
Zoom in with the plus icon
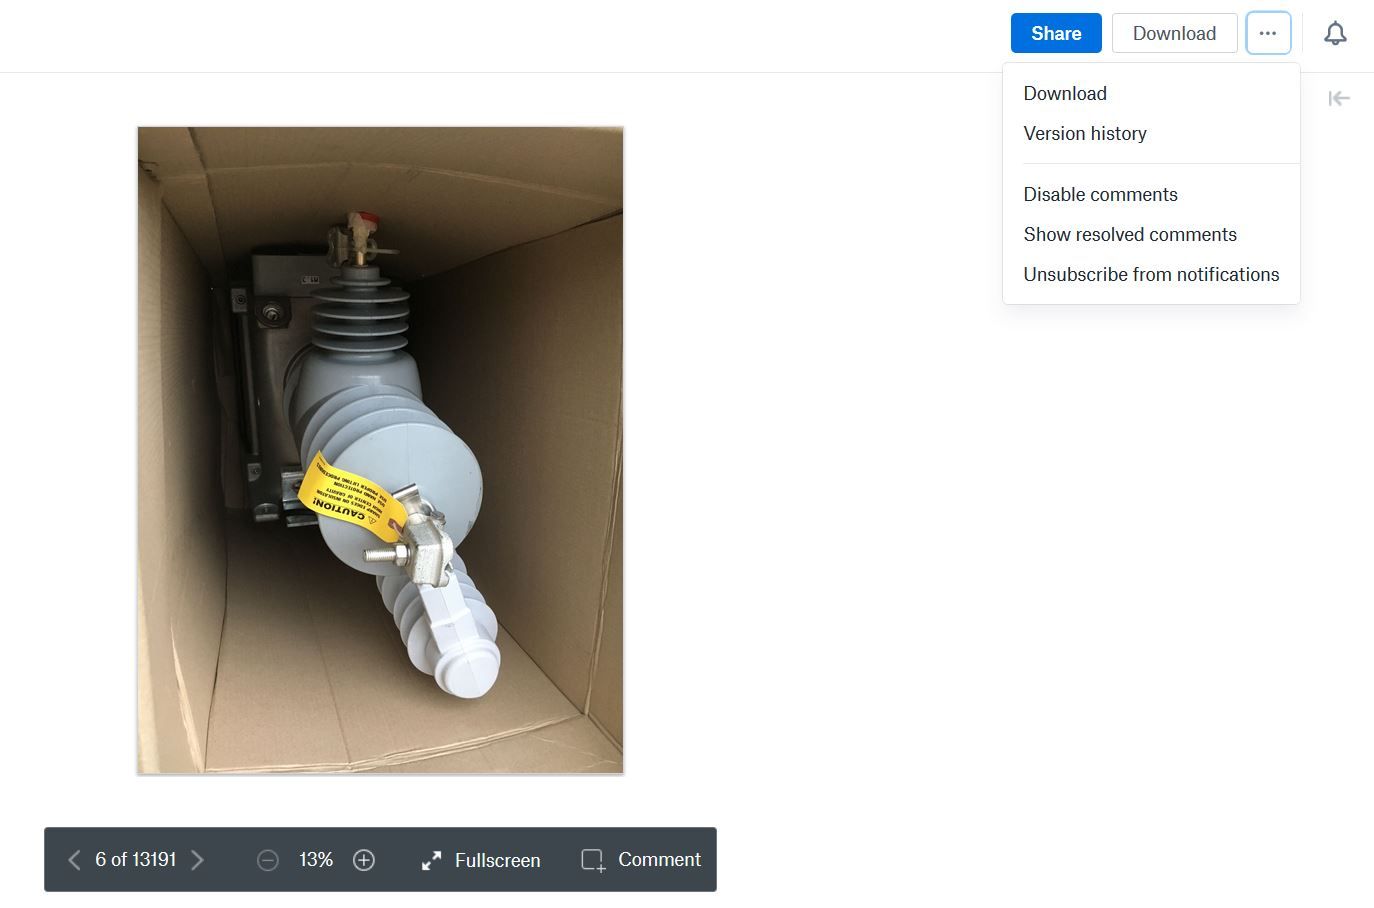tap(364, 860)
